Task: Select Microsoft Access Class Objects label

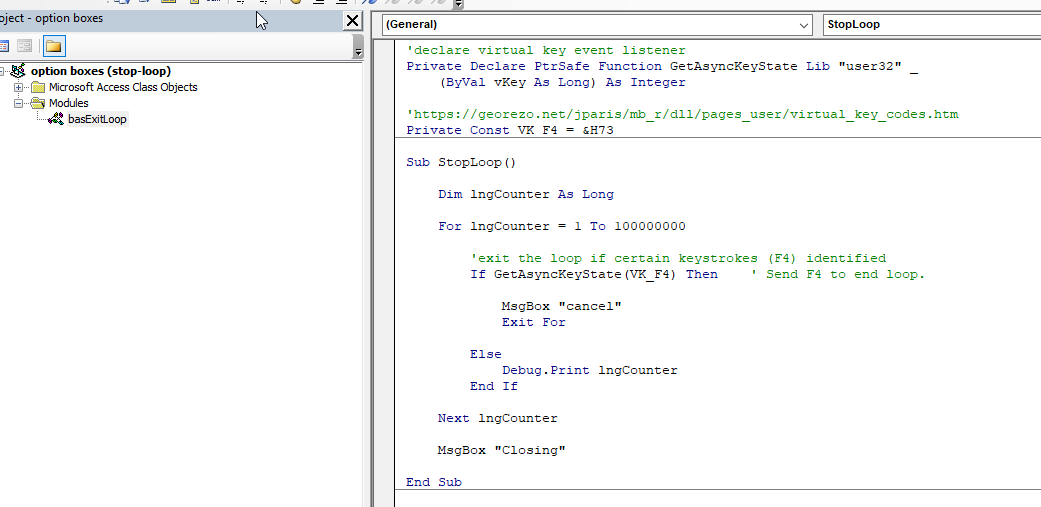Action: [123, 87]
